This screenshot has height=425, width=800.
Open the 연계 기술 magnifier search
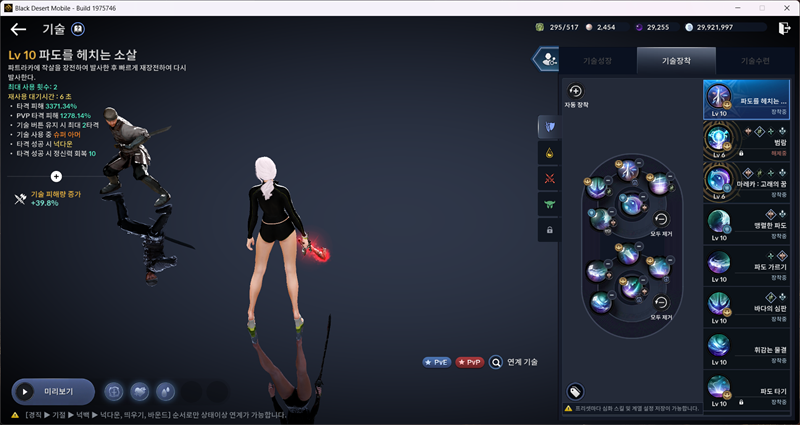[496, 362]
